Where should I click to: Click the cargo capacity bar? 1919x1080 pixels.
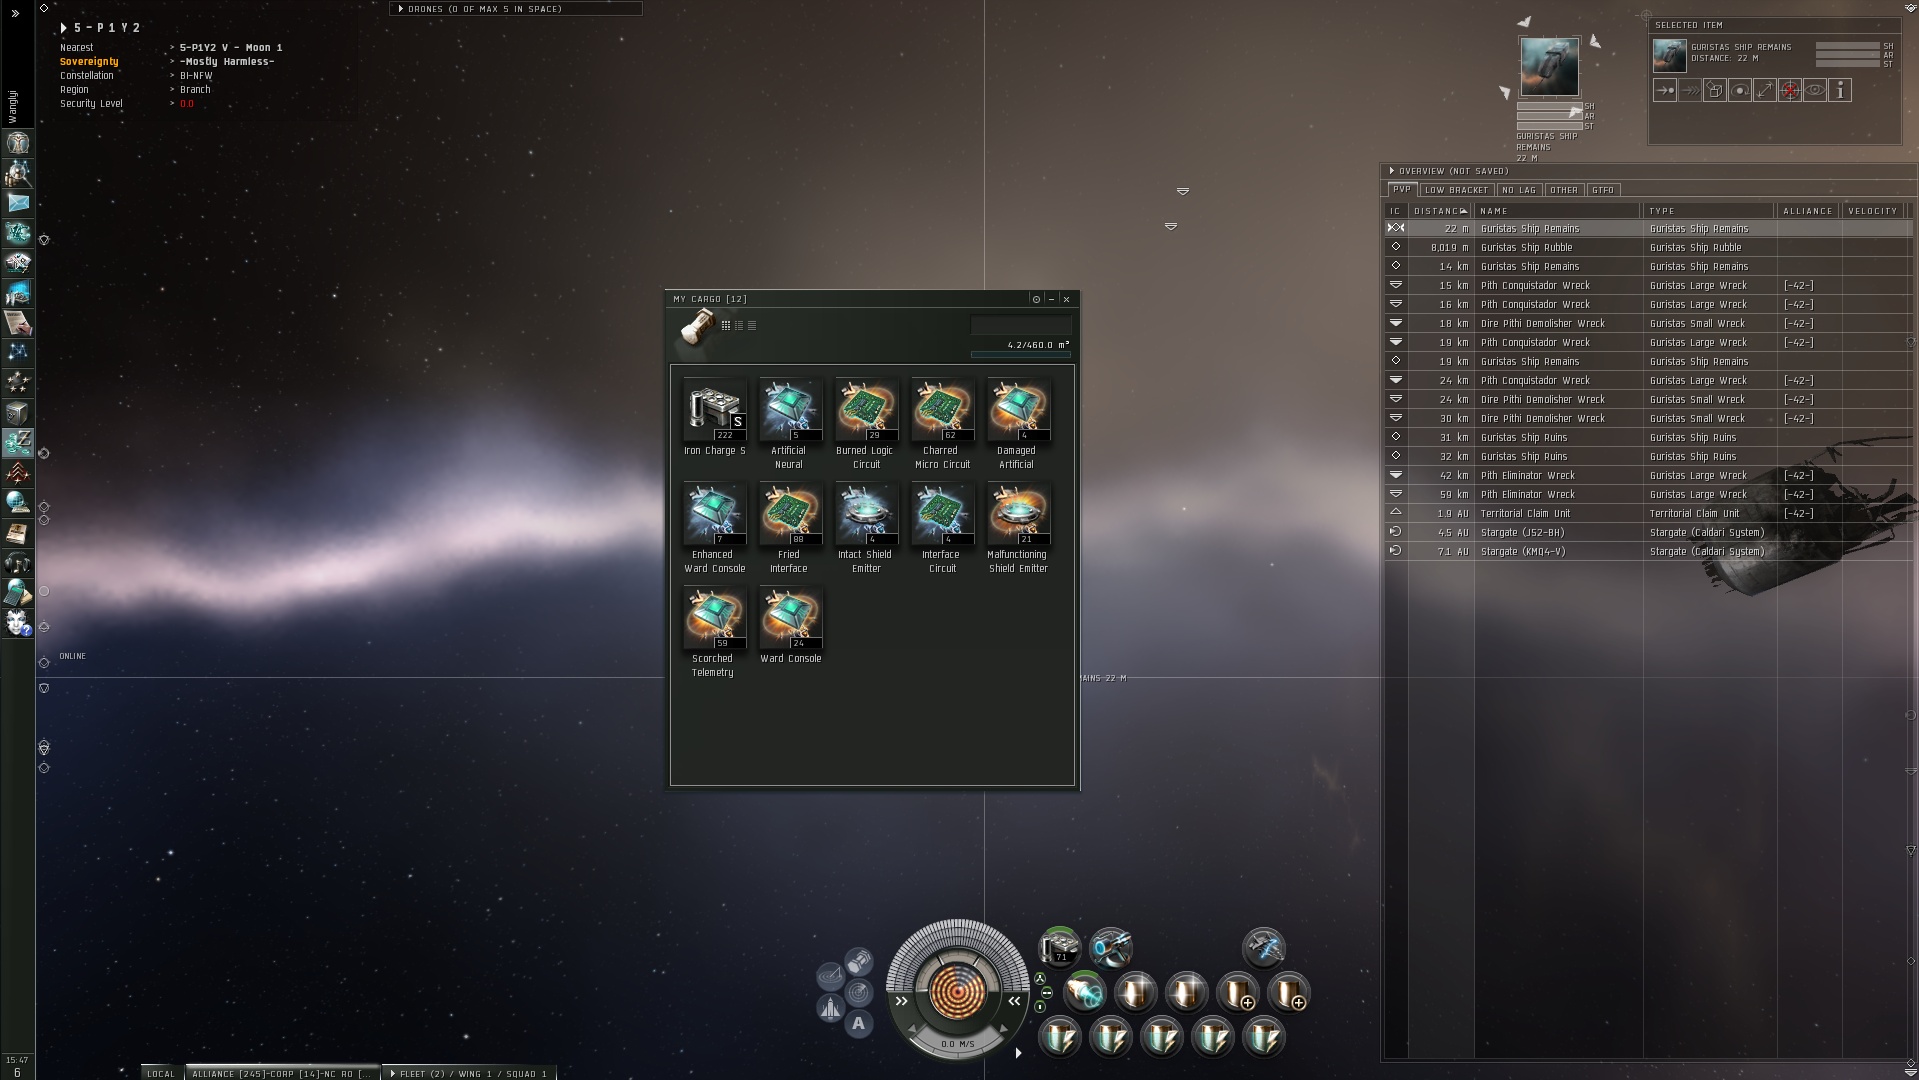coord(1020,354)
